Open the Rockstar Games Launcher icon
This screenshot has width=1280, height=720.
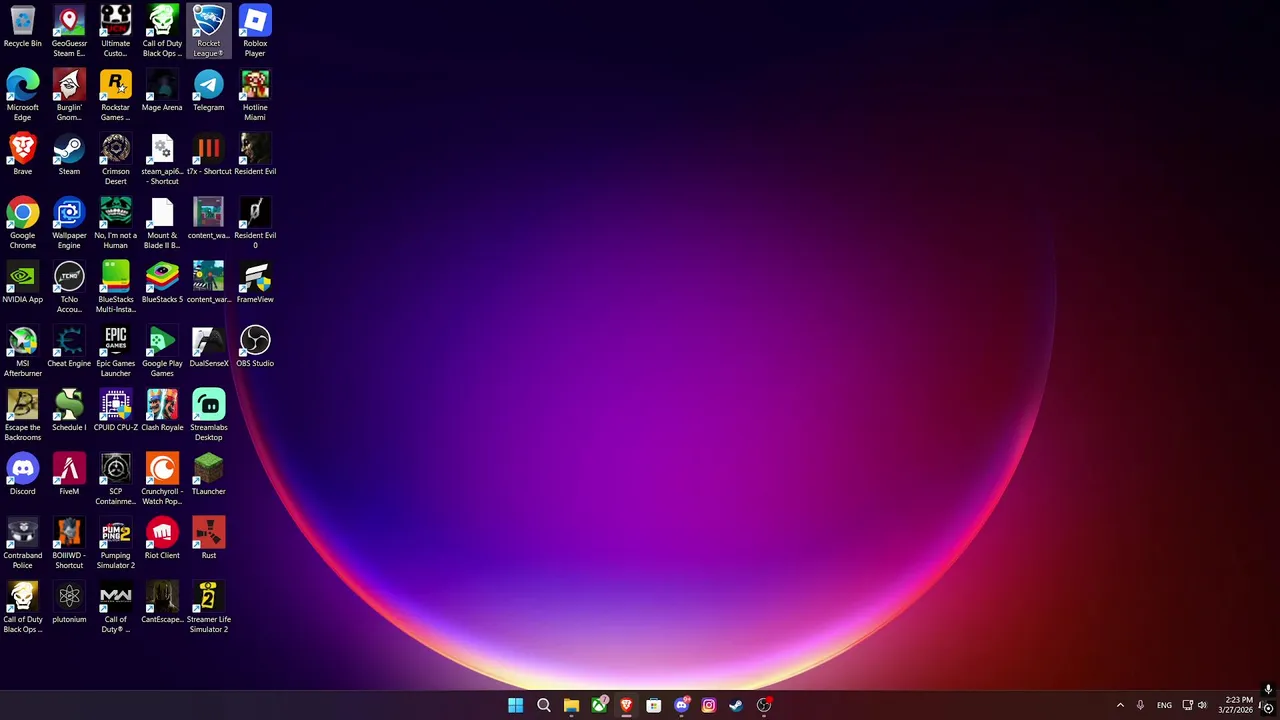(x=115, y=95)
